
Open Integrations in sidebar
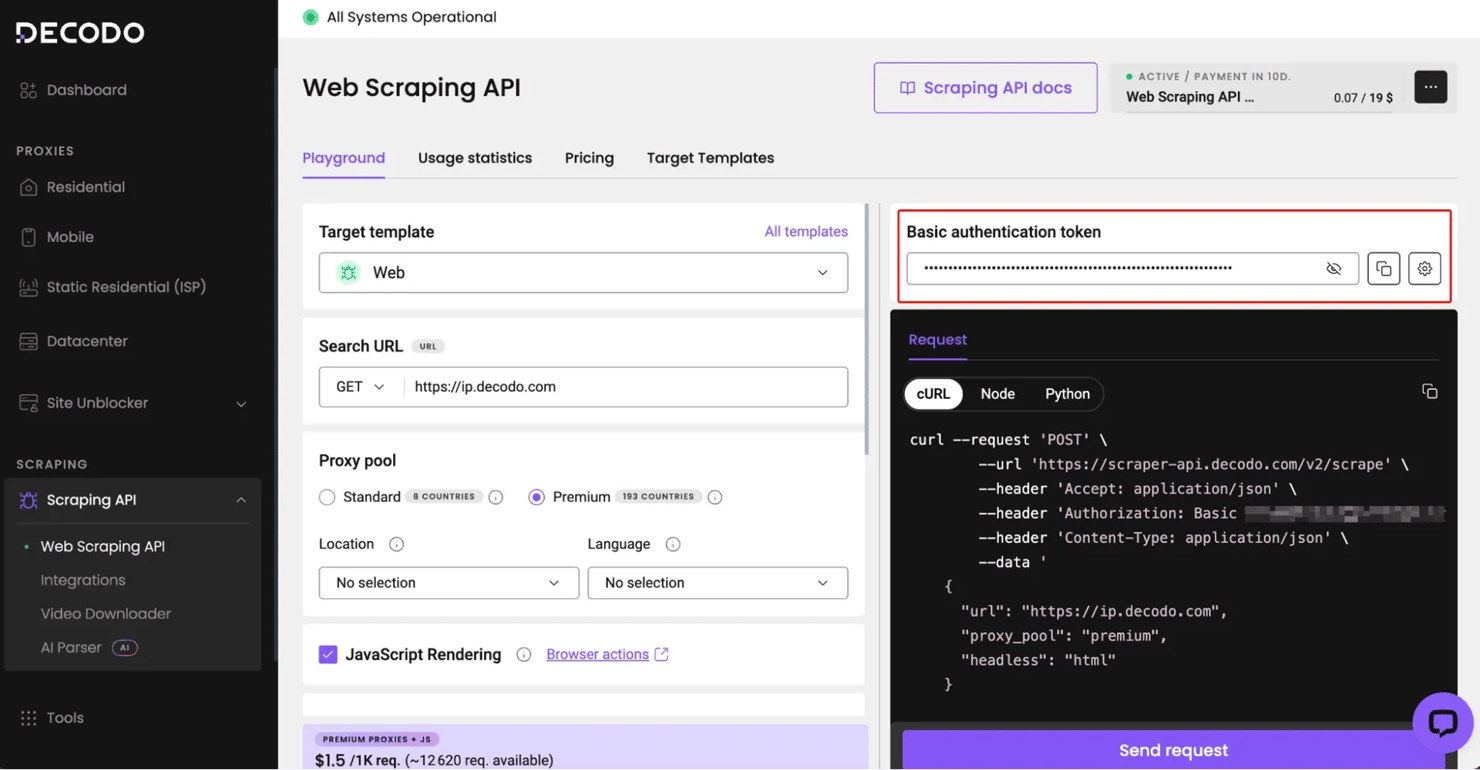coord(83,580)
